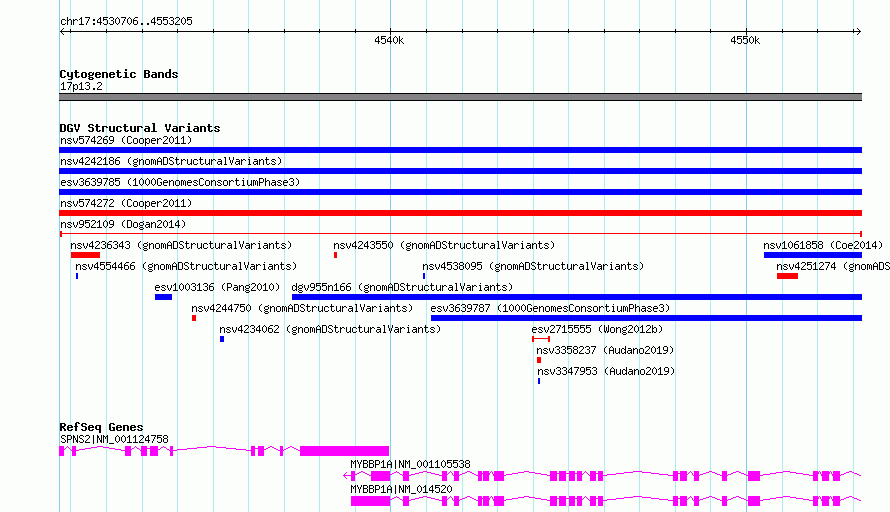Click the nsv574269 (Cooper2011) blue variant bar
The width and height of the screenshot is (890, 512).
point(460,150)
